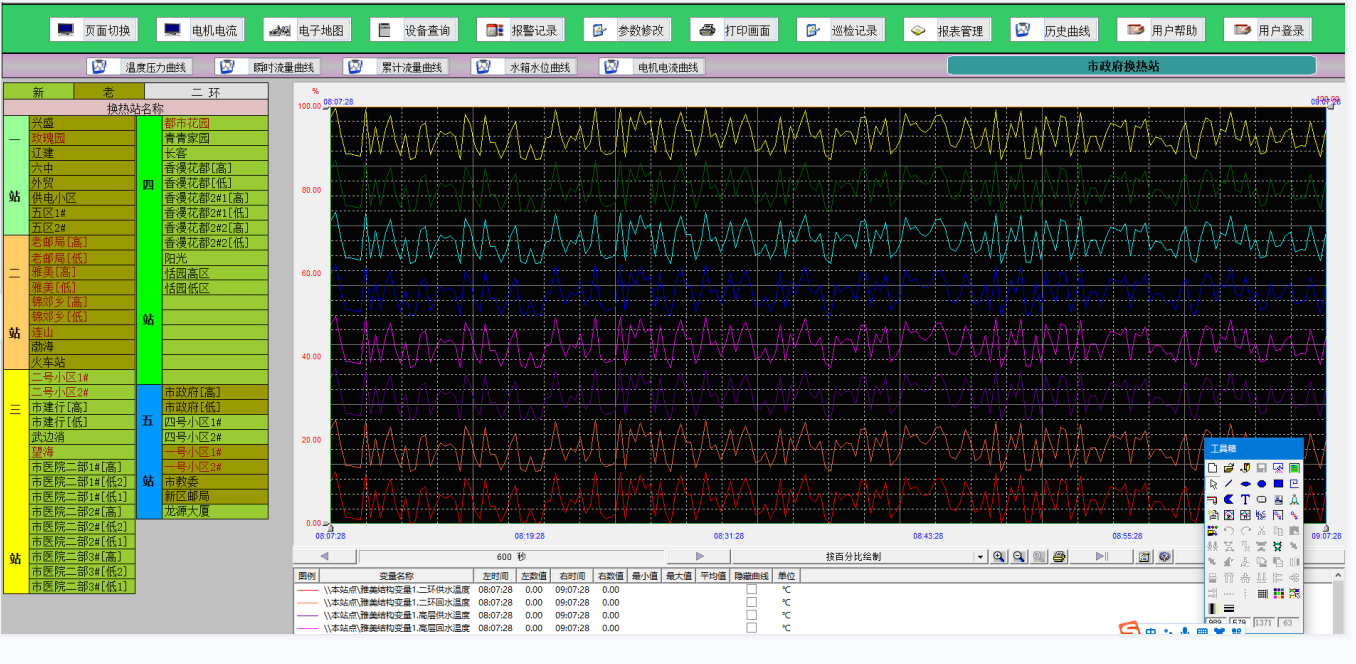Switch to the 老 station tab

point(109,92)
